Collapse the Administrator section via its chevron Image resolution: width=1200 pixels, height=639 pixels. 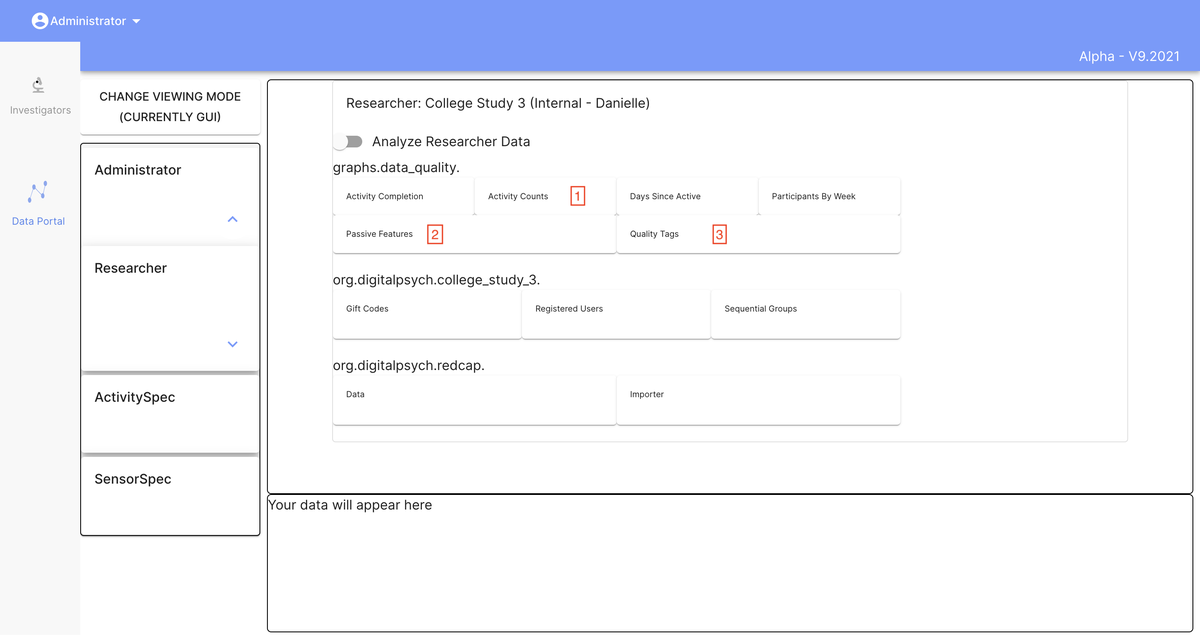click(x=232, y=219)
